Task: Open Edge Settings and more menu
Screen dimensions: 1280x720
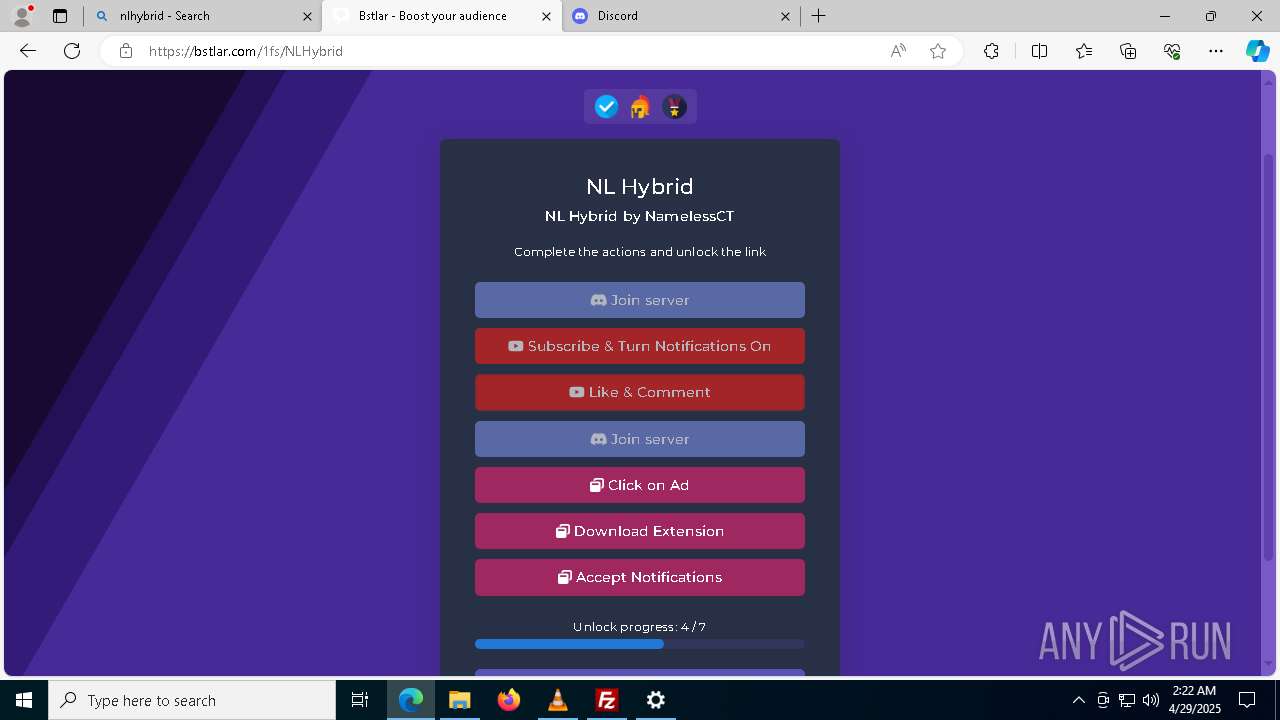Action: 1216,51
